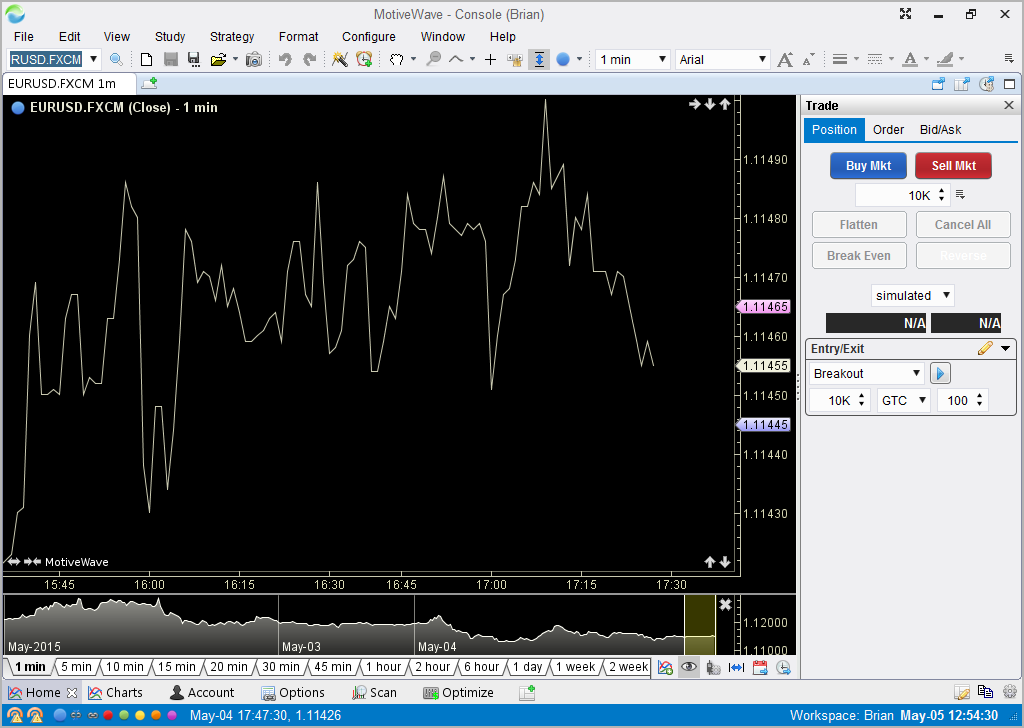Click the Cancel All button
Image resolution: width=1024 pixels, height=728 pixels.
point(963,225)
